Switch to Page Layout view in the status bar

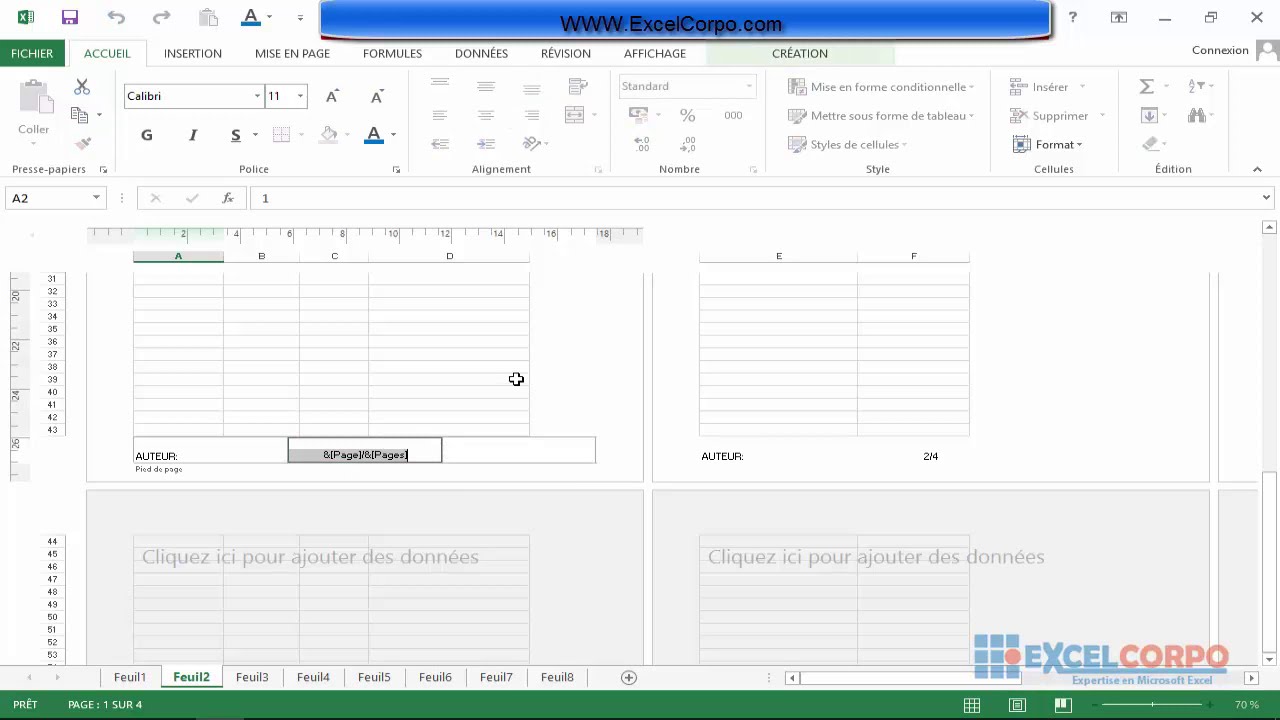pyautogui.click(x=1017, y=705)
